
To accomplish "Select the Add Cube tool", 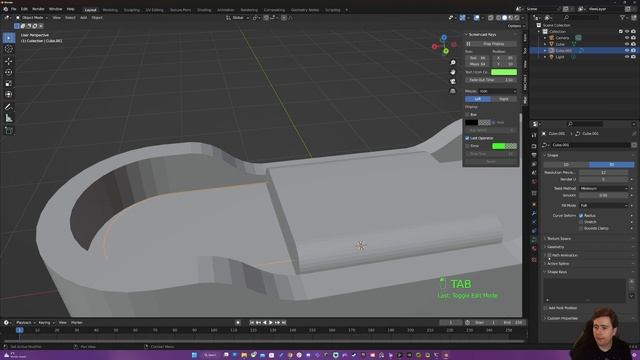I will 9,131.
